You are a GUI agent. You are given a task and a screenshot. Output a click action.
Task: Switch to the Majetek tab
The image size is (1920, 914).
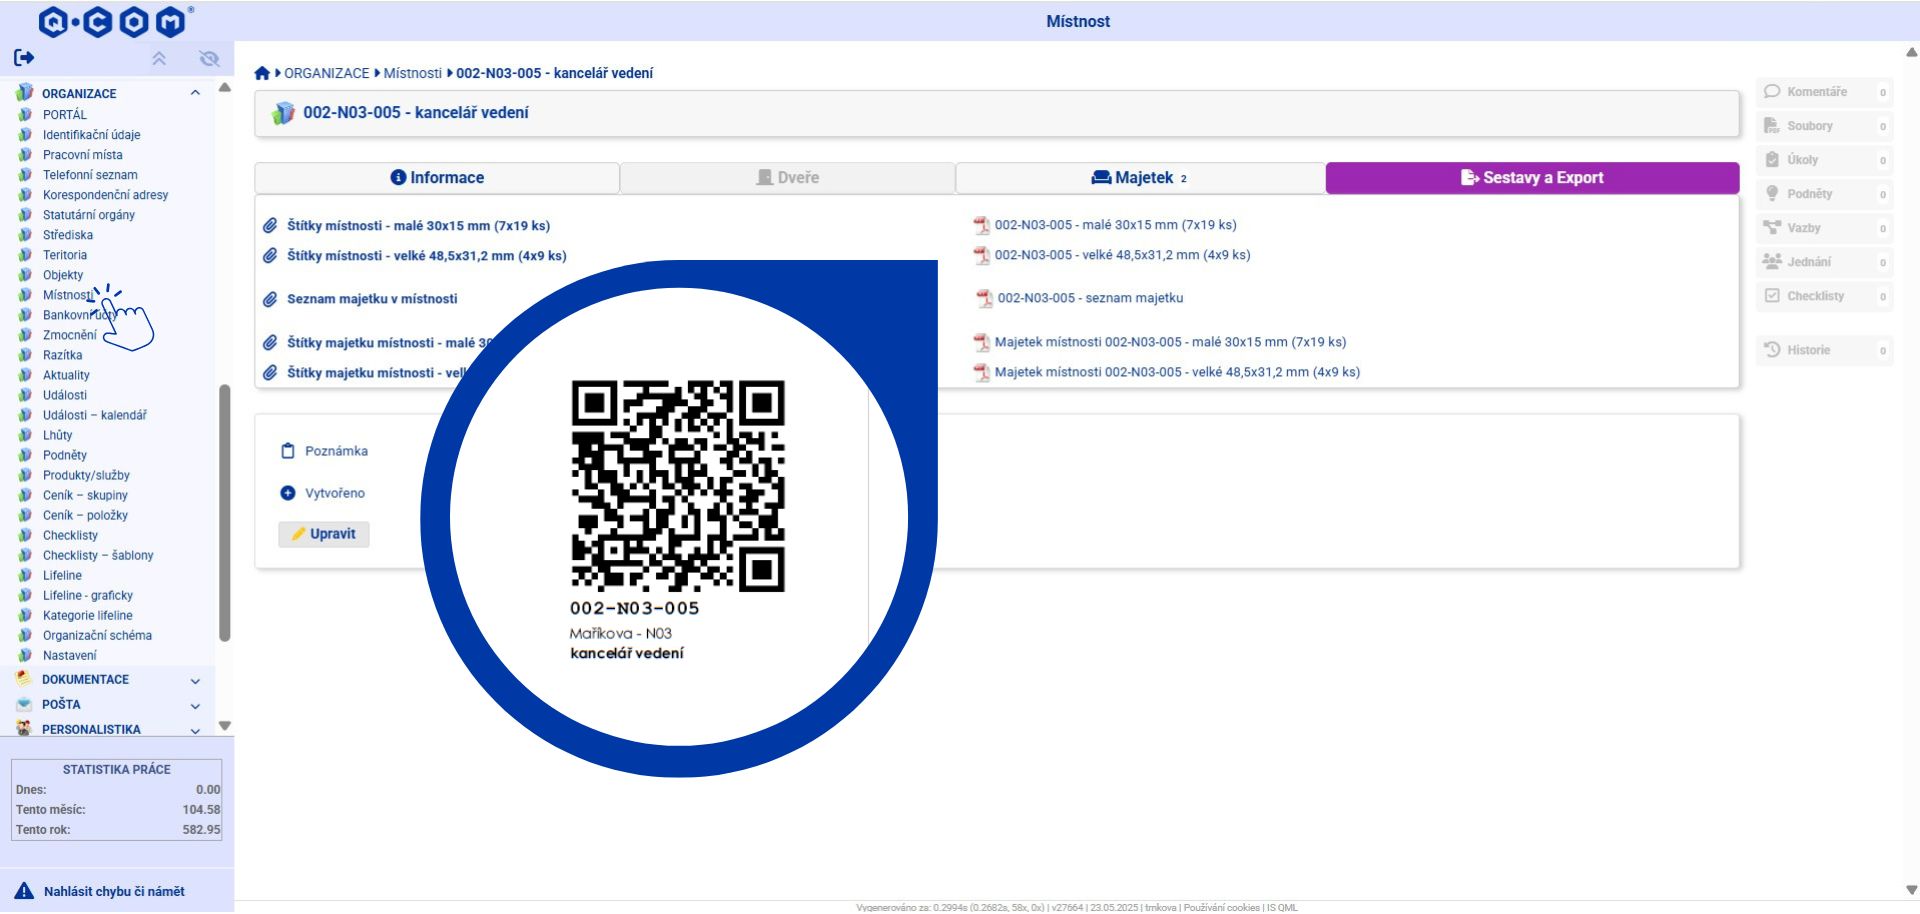click(1140, 178)
